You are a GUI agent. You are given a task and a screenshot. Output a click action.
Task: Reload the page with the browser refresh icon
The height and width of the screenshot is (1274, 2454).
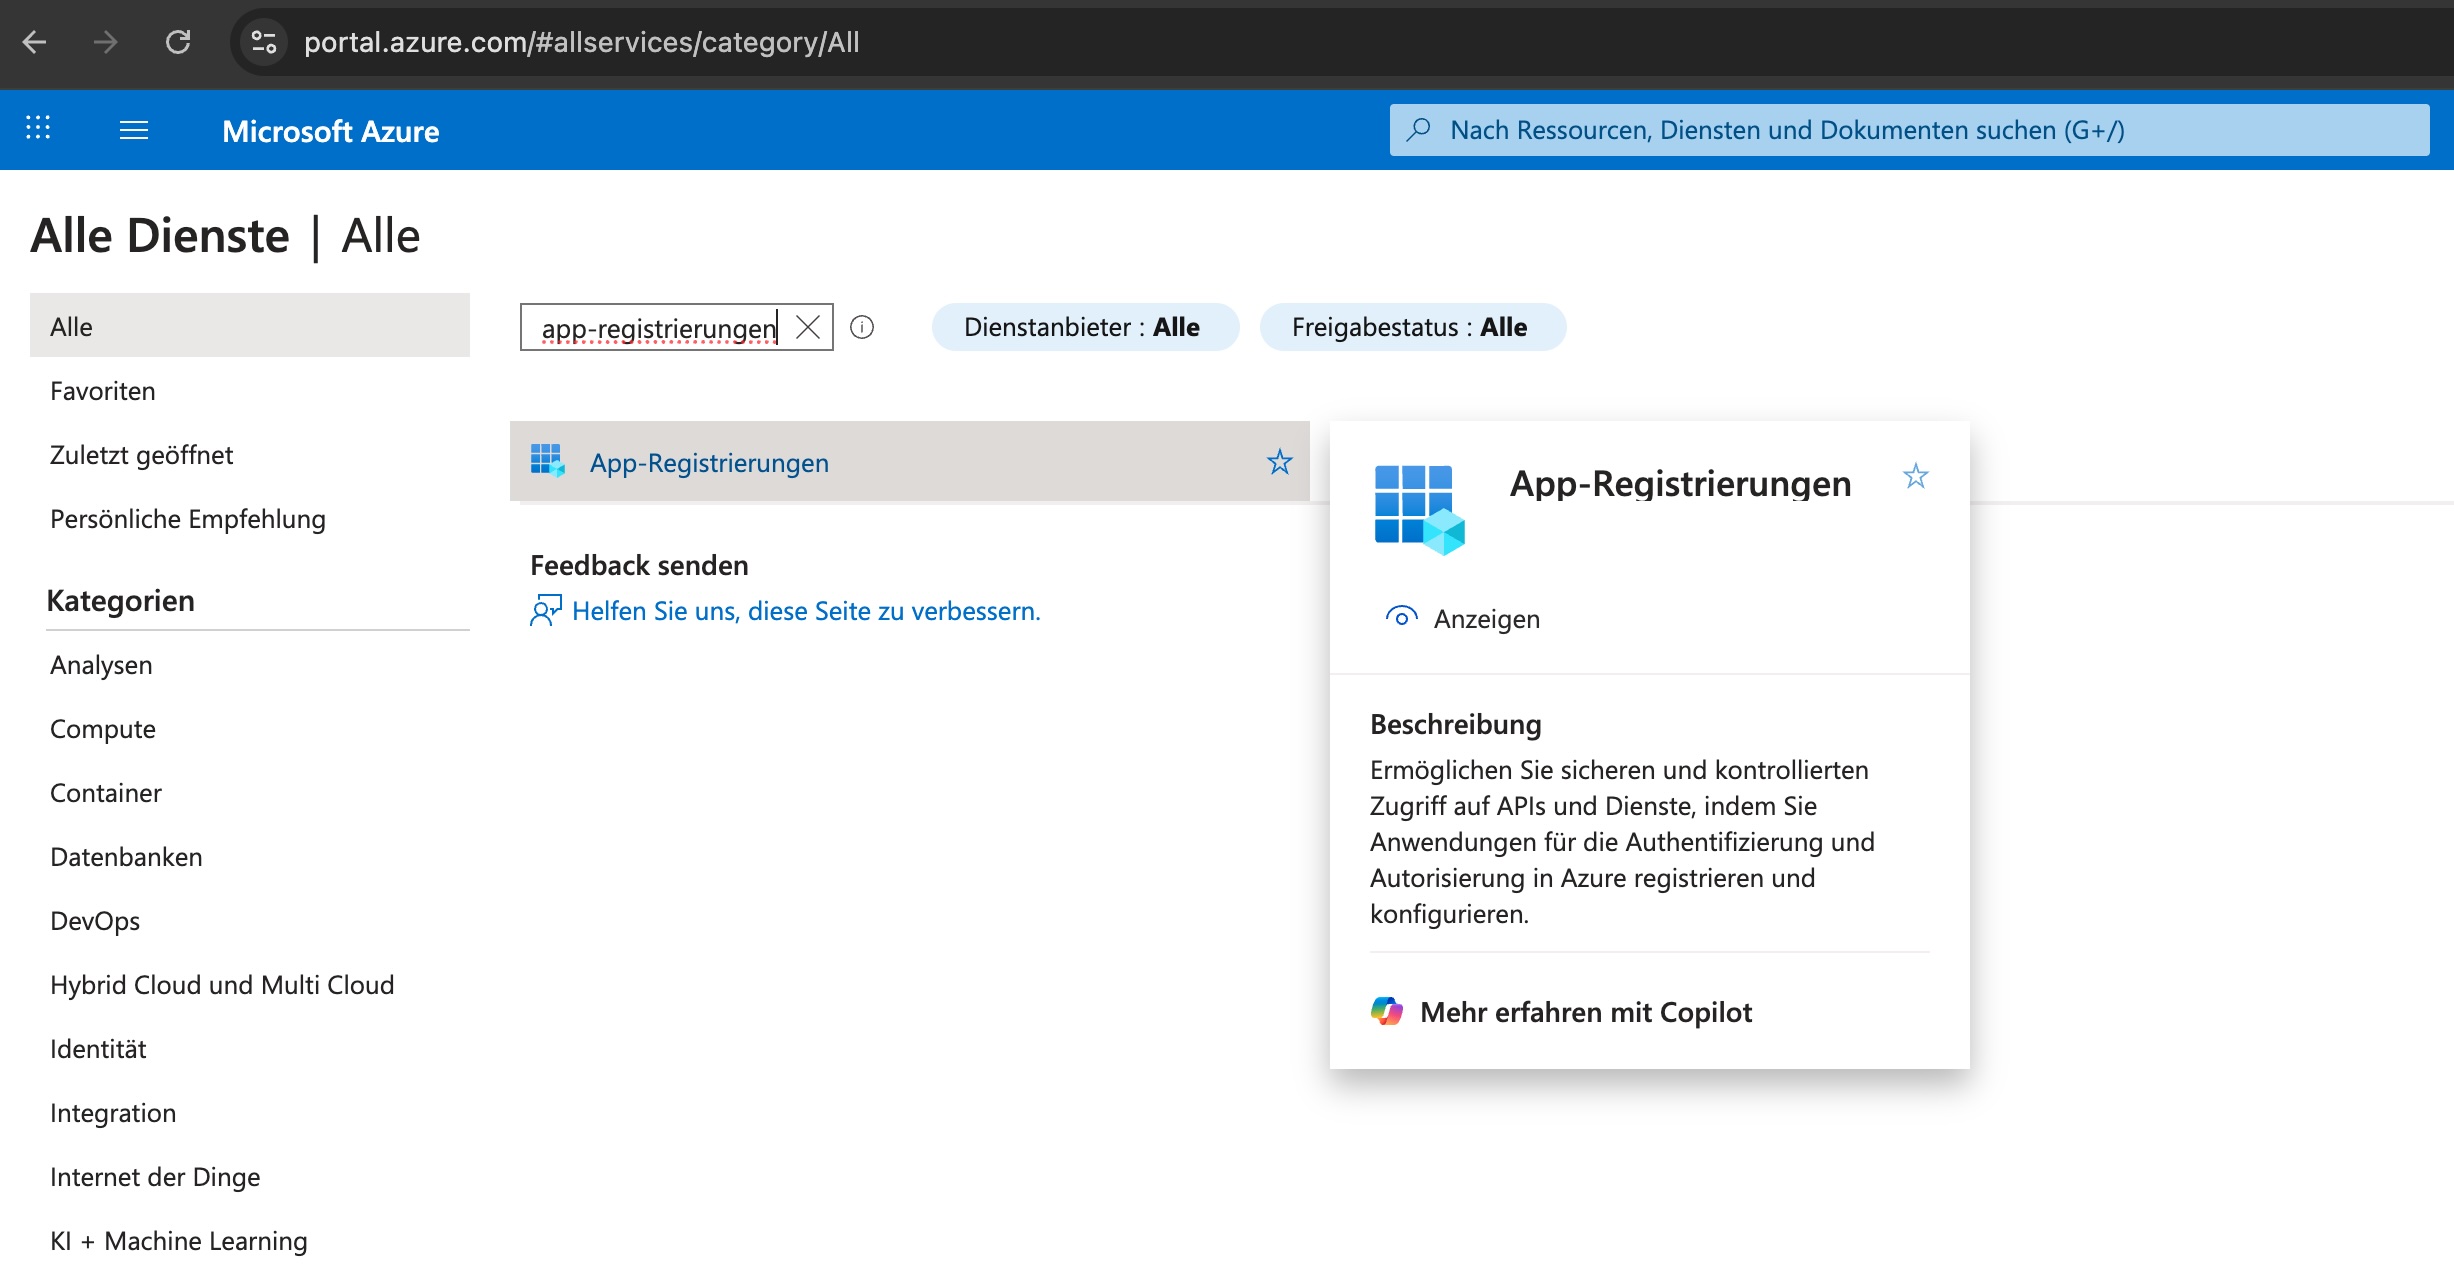[178, 42]
